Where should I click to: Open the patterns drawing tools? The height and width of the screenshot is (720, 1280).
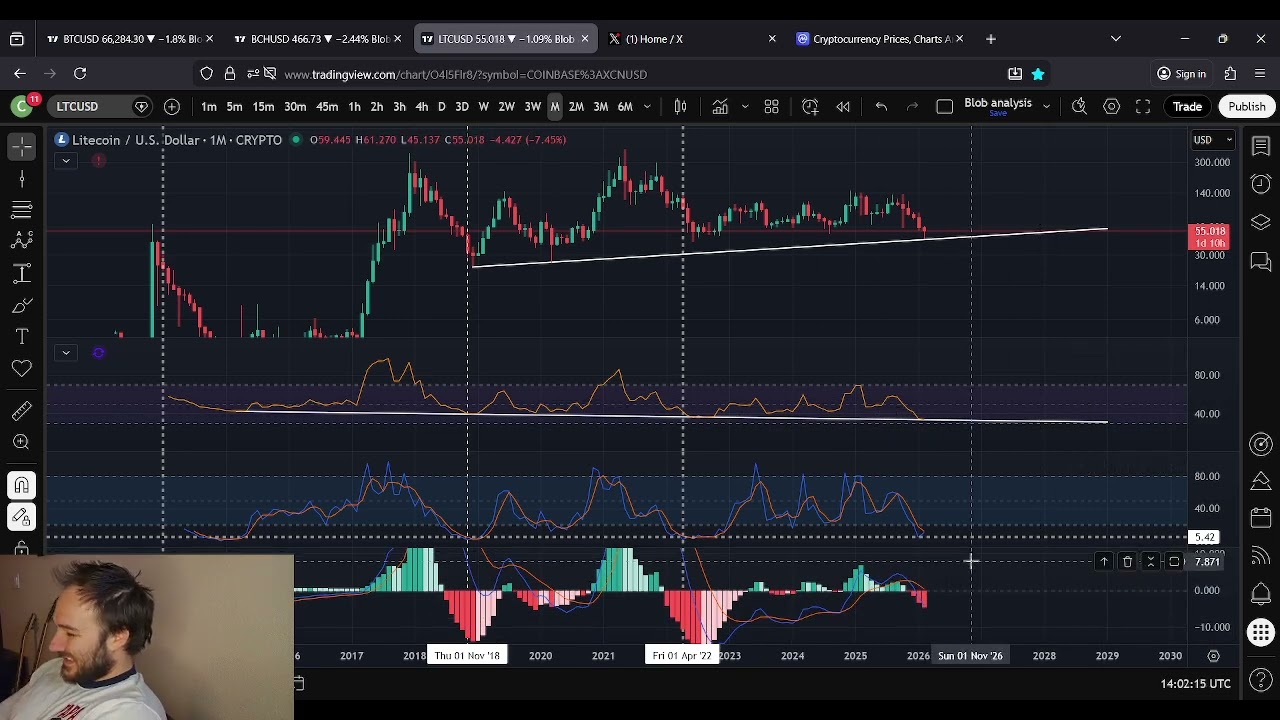point(21,241)
